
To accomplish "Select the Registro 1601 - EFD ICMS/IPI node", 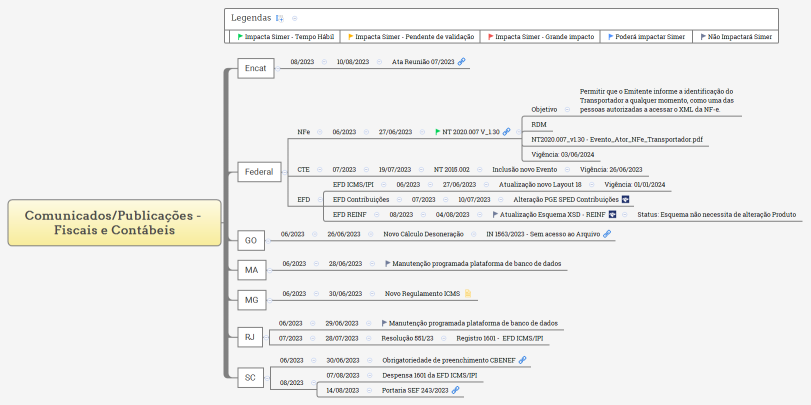I will 500,338.
